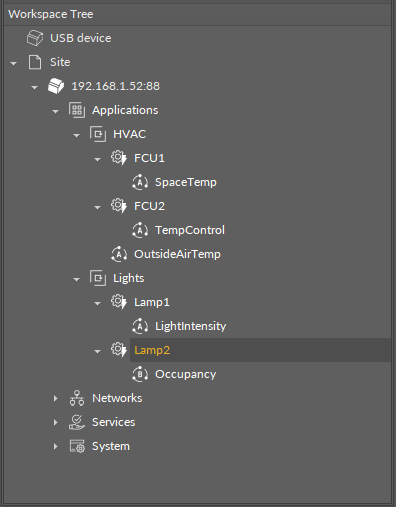Select the Occupancy label
Screen dimensions: 396x507
[x=186, y=374]
